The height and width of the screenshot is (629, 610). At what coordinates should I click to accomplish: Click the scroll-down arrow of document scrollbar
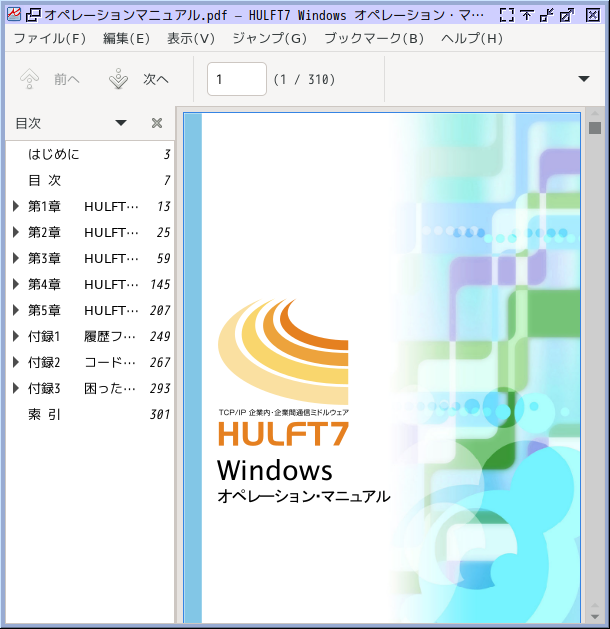(x=595, y=617)
